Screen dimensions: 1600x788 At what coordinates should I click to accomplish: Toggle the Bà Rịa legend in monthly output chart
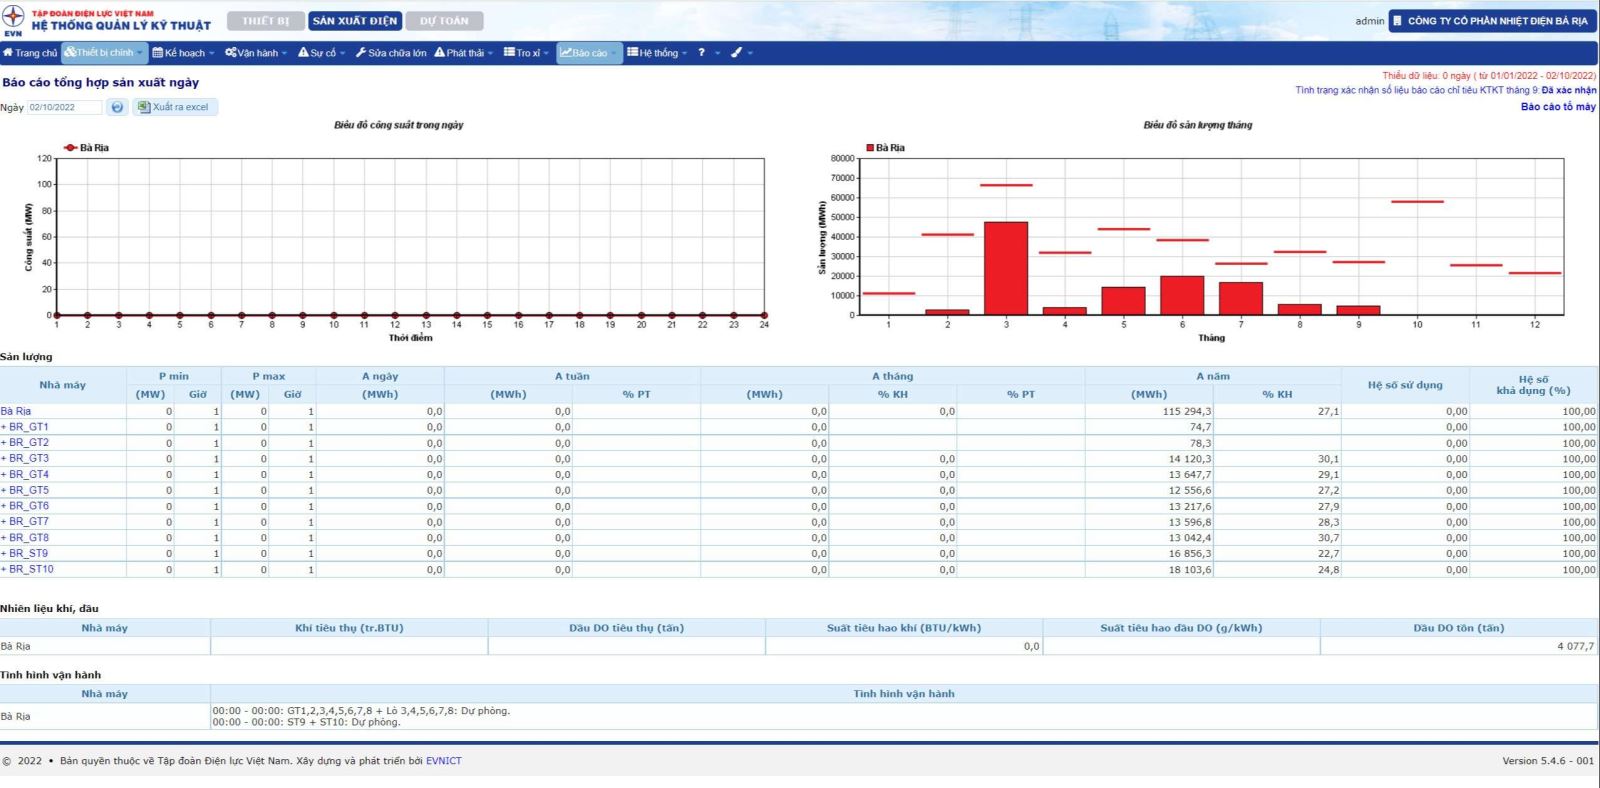[885, 148]
